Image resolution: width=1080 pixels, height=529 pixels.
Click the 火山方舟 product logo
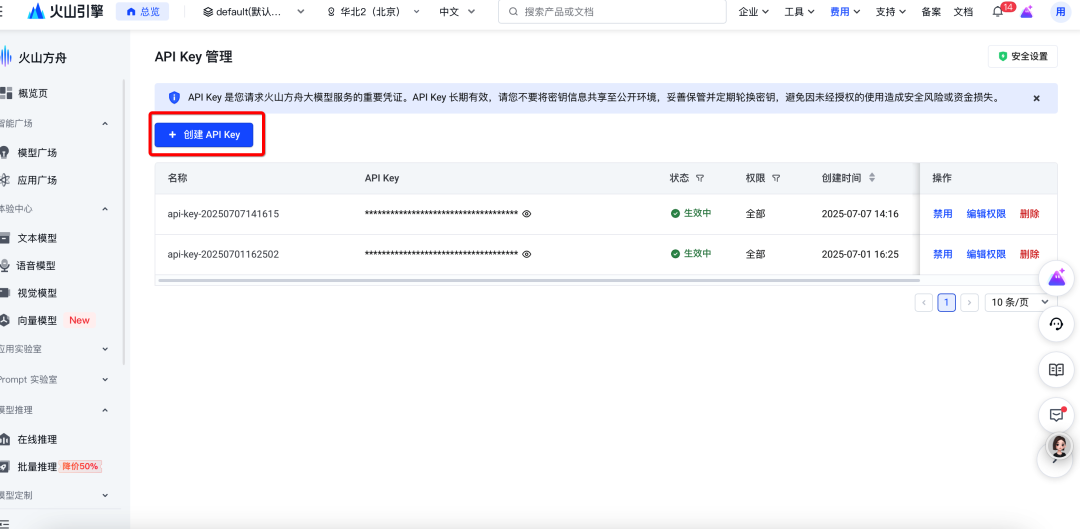pyautogui.click(x=33, y=58)
